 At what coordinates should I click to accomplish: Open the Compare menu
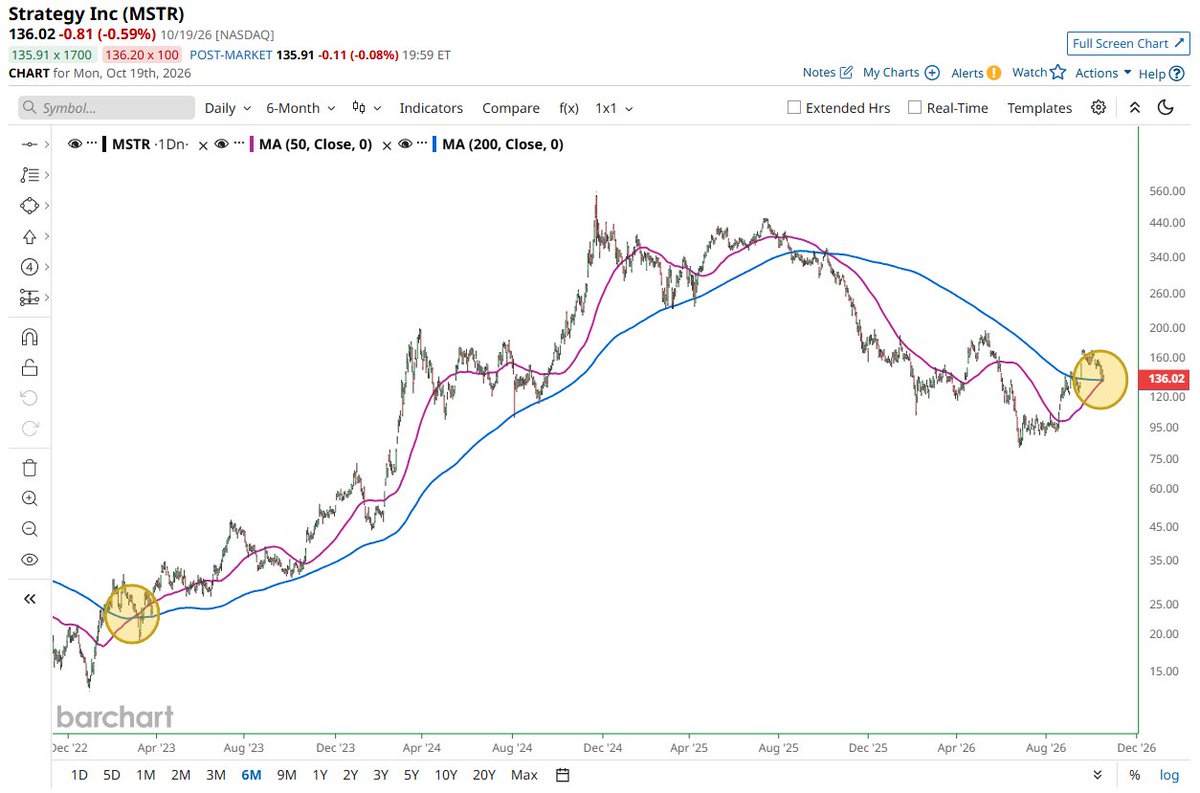click(511, 108)
